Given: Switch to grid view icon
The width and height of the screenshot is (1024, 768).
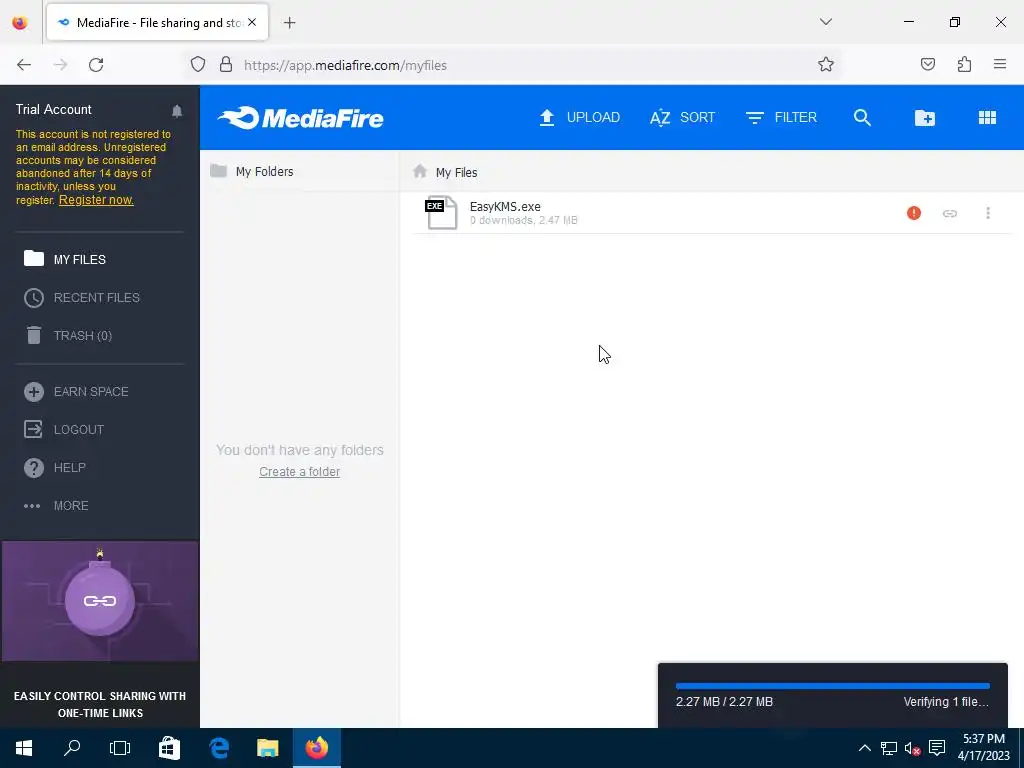Looking at the screenshot, I should click(x=987, y=118).
